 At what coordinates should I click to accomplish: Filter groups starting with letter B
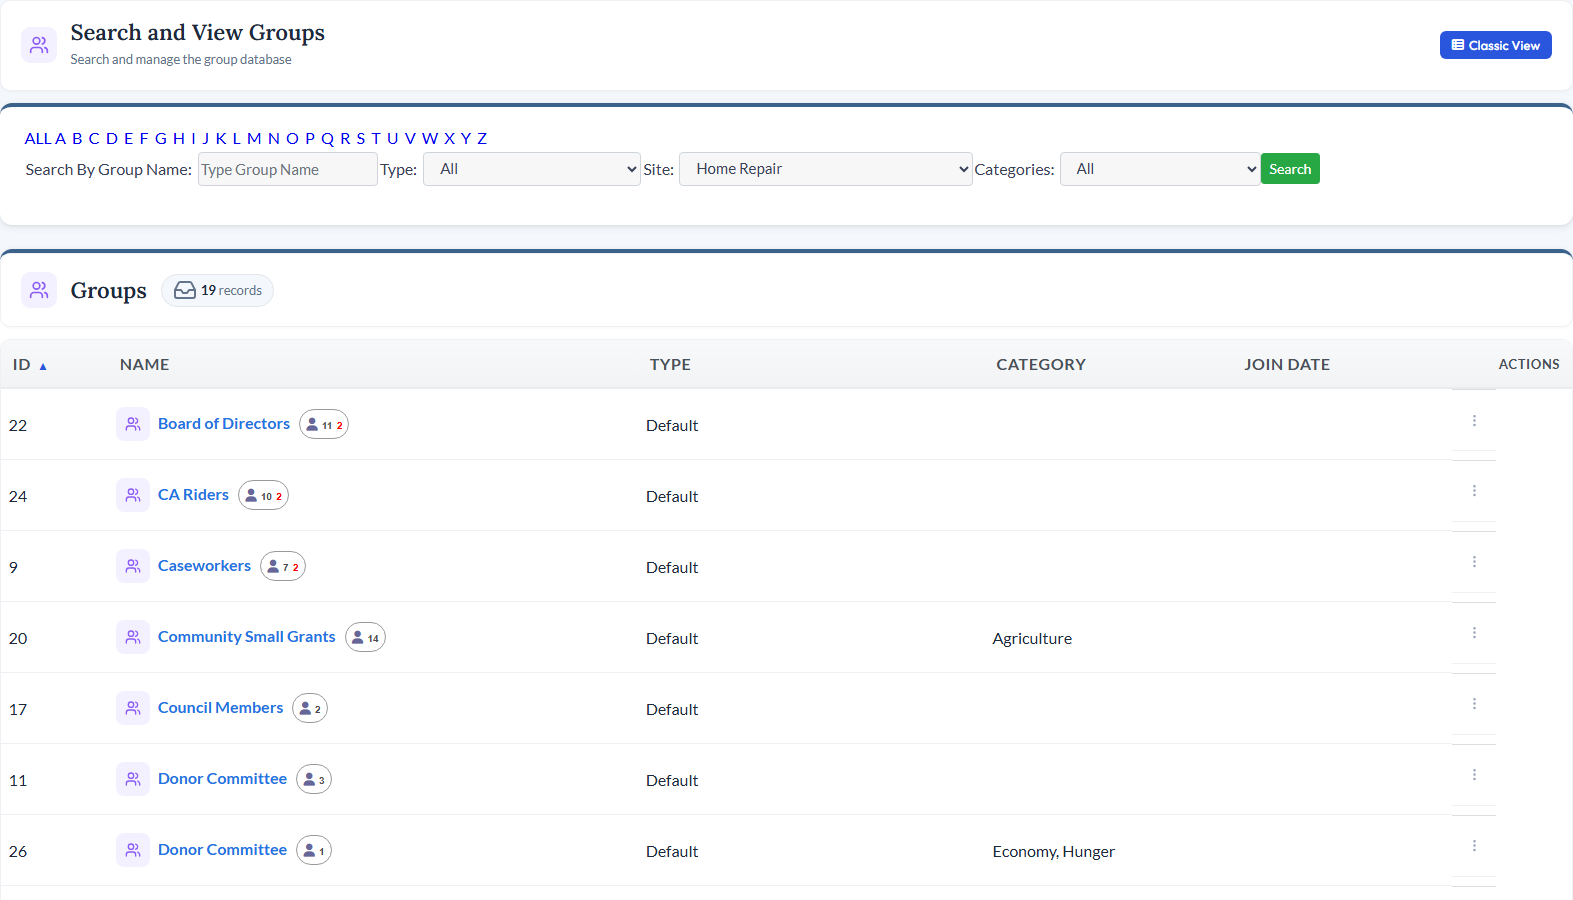coord(77,138)
